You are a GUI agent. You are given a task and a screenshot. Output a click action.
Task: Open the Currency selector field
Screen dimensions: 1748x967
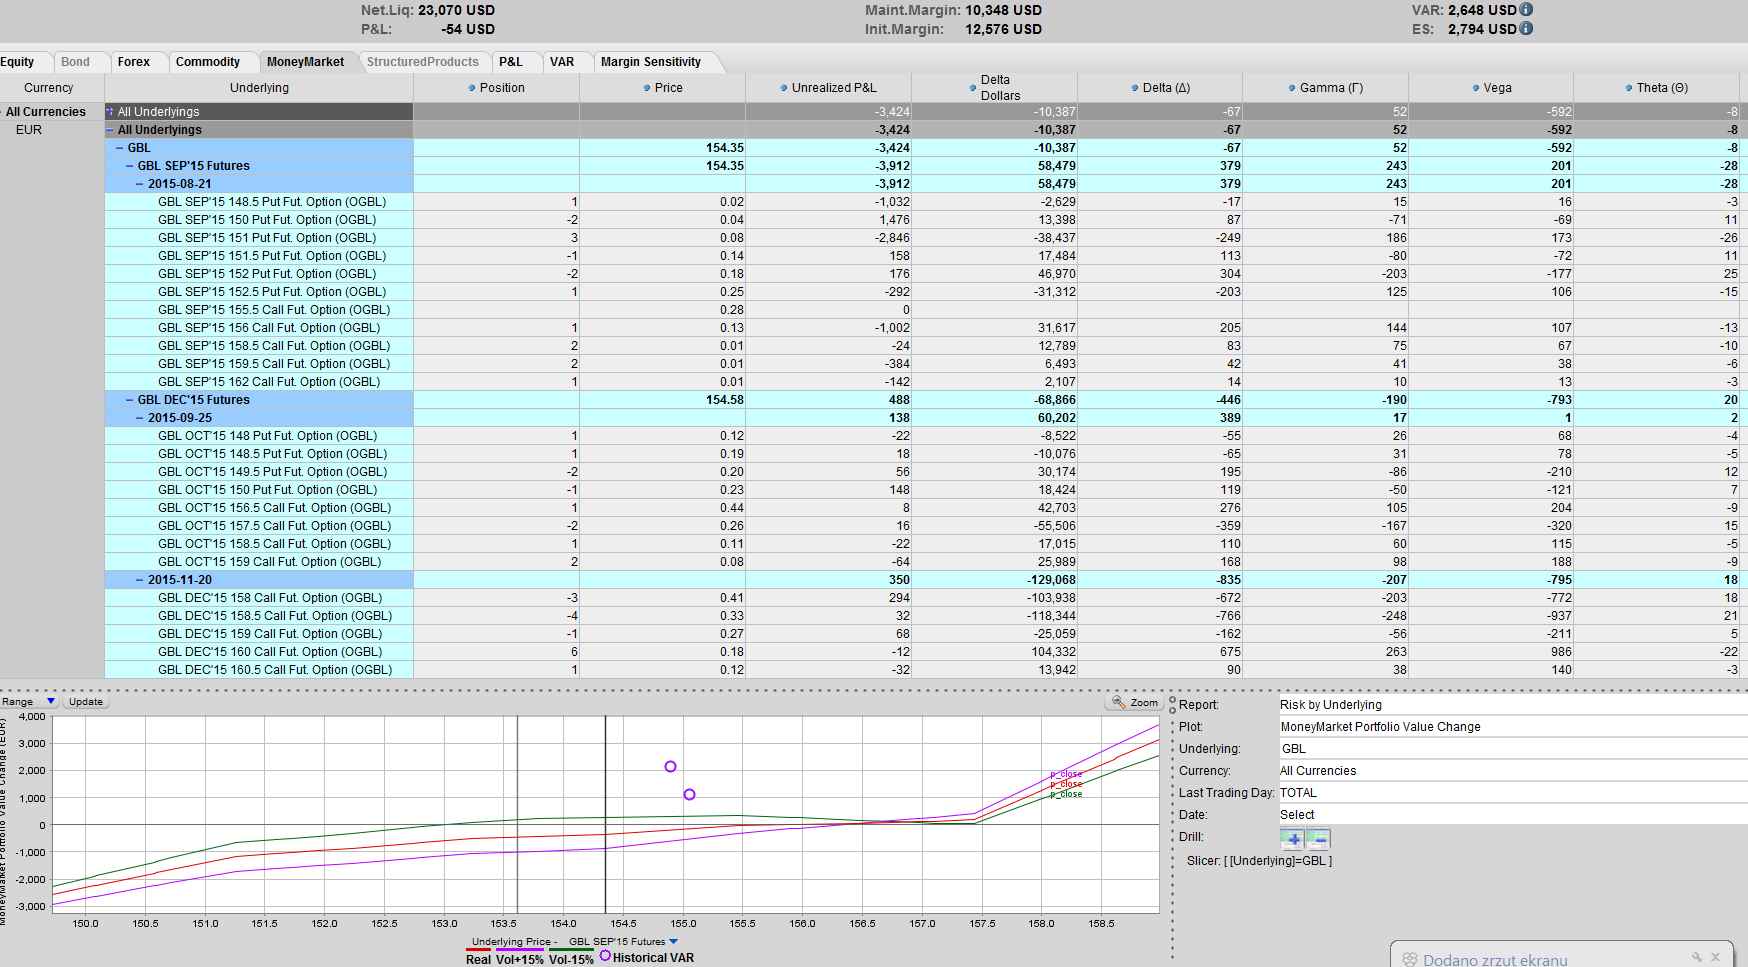pos(1513,771)
